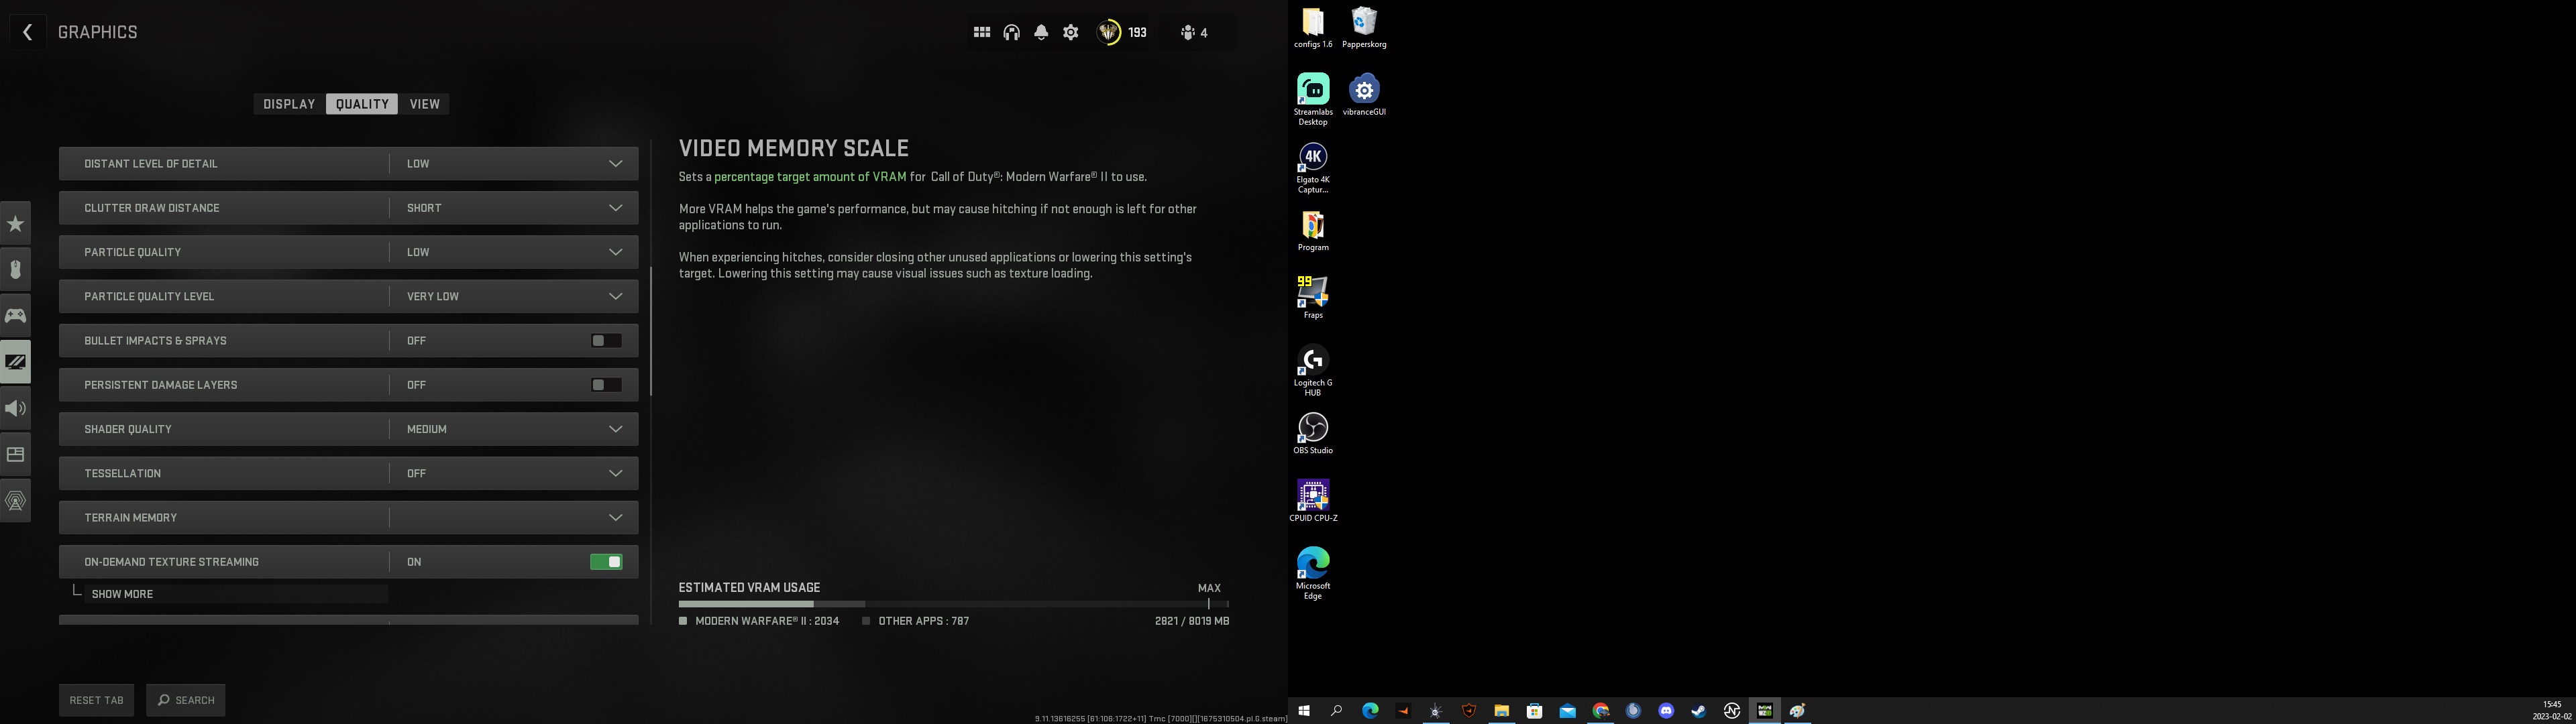
Task: Select the Elgato 4K Capture desktop icon
Action: coord(1313,167)
